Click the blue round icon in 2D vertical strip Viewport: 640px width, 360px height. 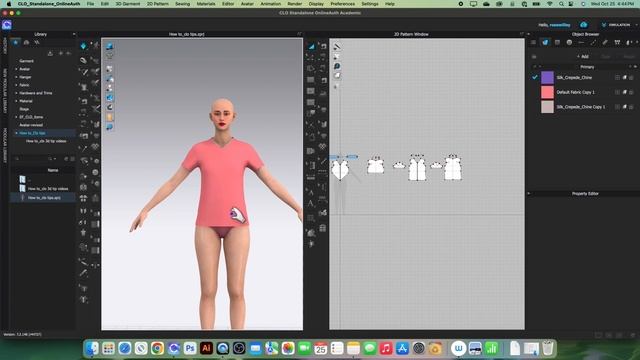click(x=337, y=66)
